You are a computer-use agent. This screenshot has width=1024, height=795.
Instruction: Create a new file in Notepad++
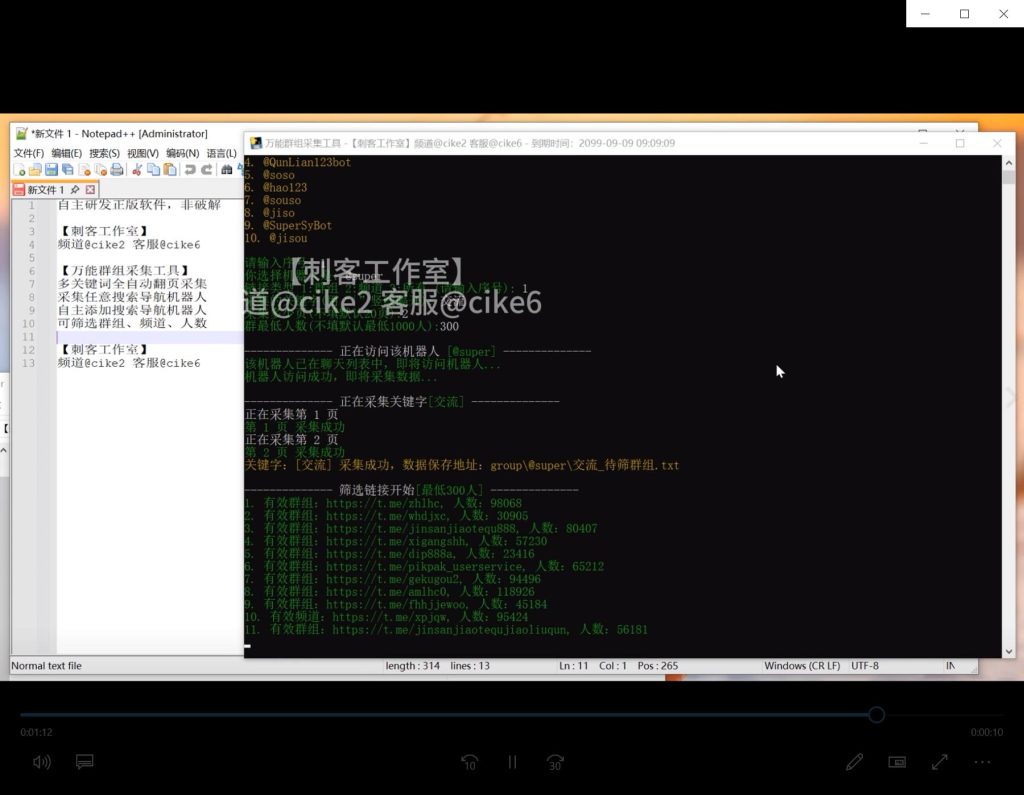(x=21, y=170)
